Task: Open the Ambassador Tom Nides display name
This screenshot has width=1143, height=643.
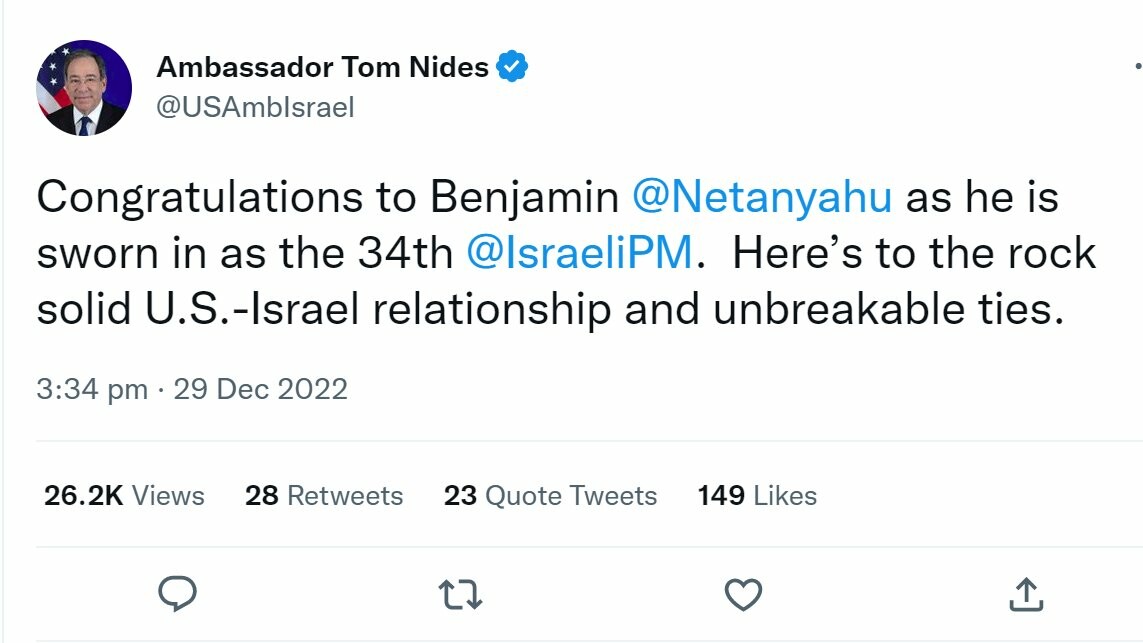Action: (x=322, y=68)
